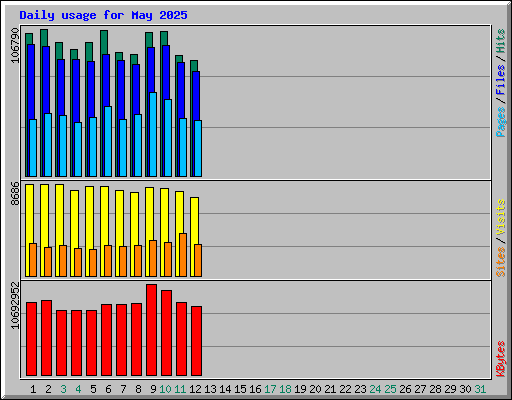Click the cyan Pages bar for day 6

click(x=108, y=141)
